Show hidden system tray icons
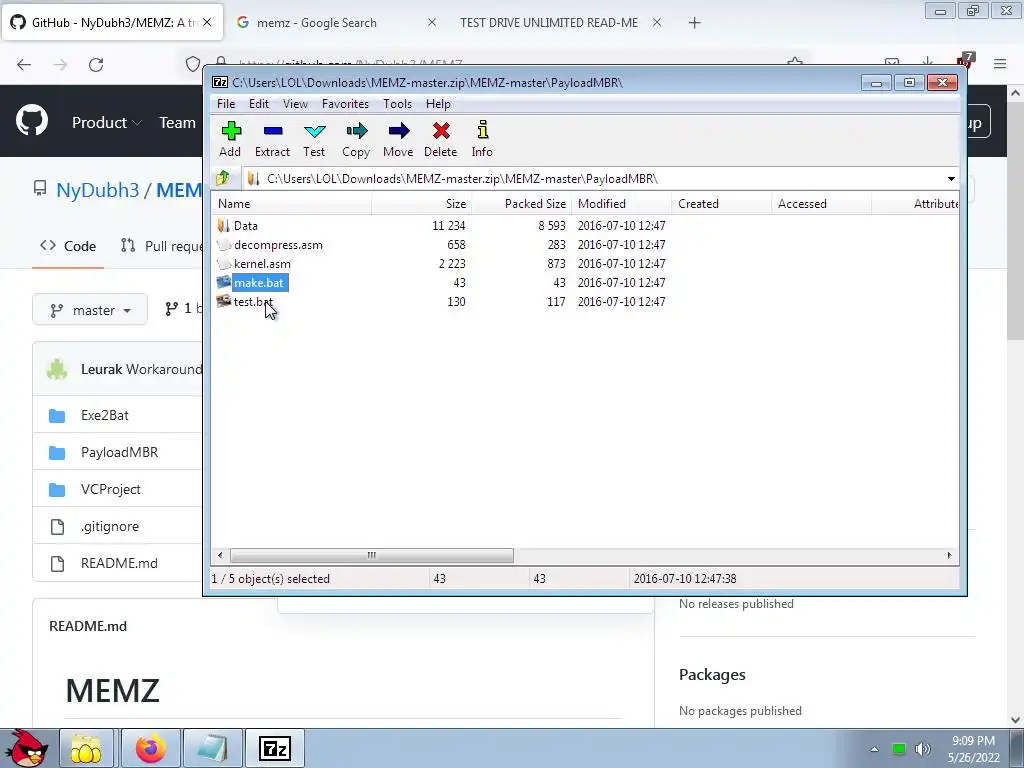The width and height of the screenshot is (1024, 768). coord(874,749)
